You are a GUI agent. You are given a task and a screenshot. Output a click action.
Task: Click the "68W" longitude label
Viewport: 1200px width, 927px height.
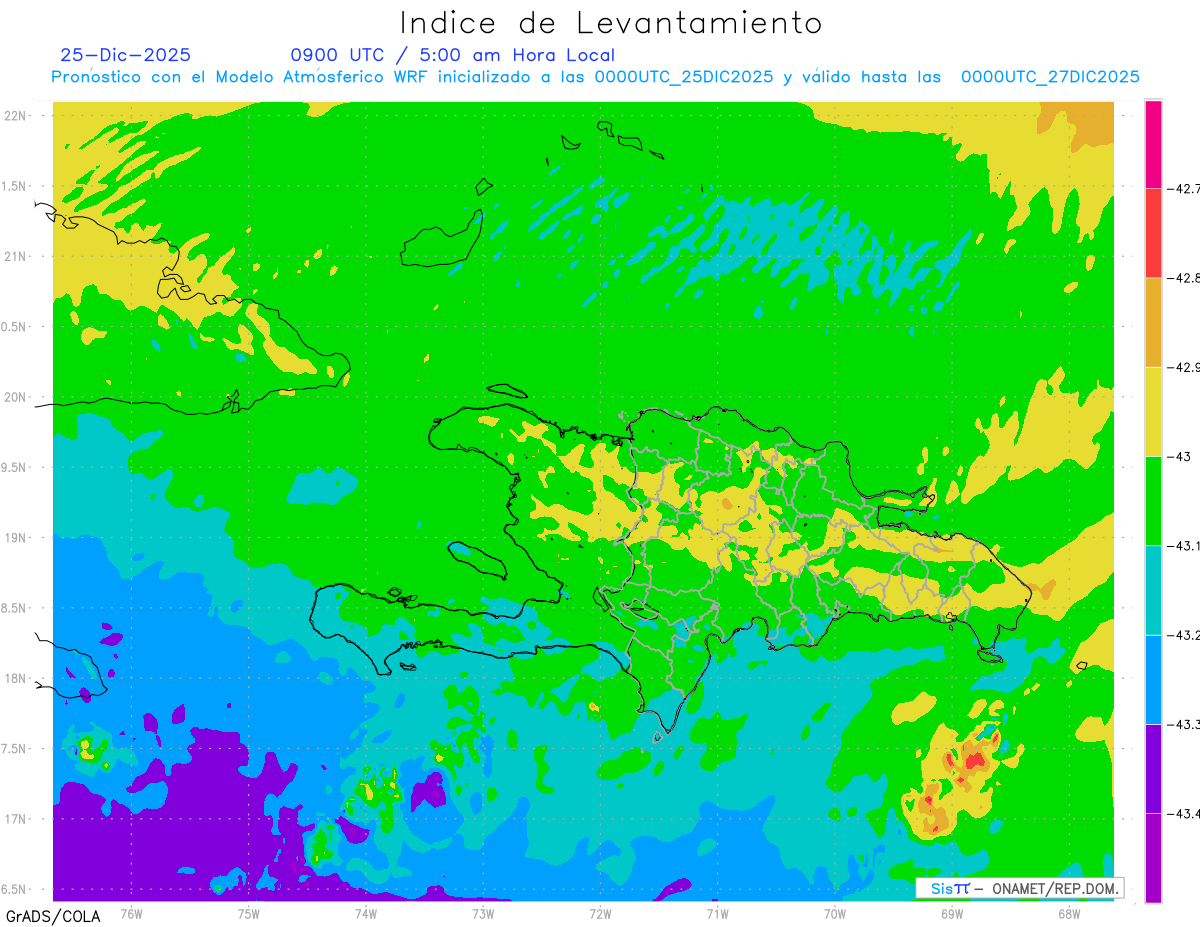coord(1068,913)
